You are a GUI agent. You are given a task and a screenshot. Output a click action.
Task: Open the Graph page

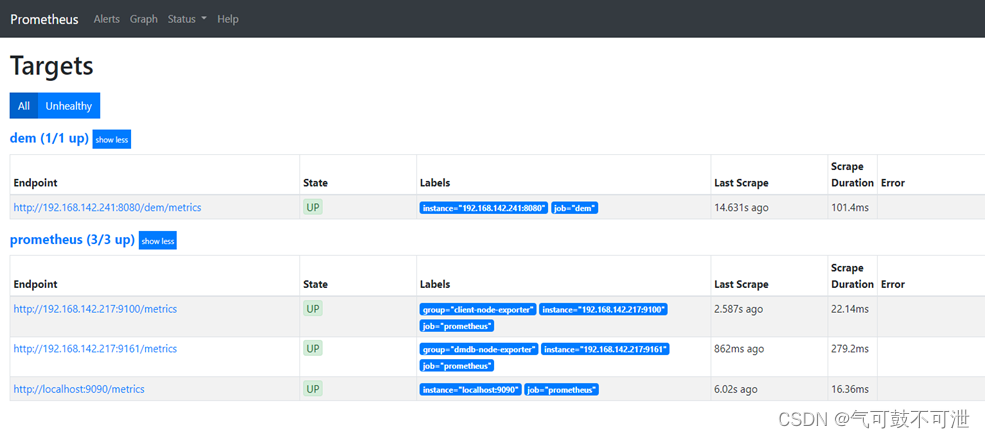click(144, 19)
